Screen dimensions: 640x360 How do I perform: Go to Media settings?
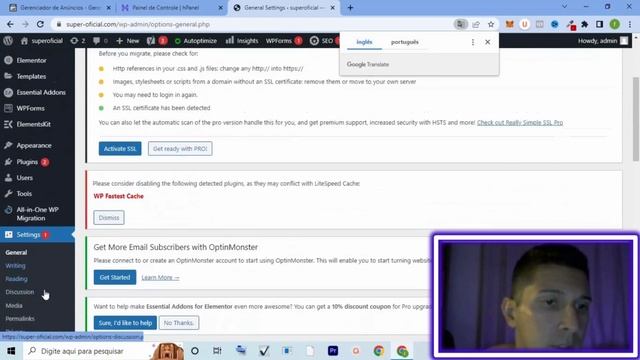[x=14, y=305]
